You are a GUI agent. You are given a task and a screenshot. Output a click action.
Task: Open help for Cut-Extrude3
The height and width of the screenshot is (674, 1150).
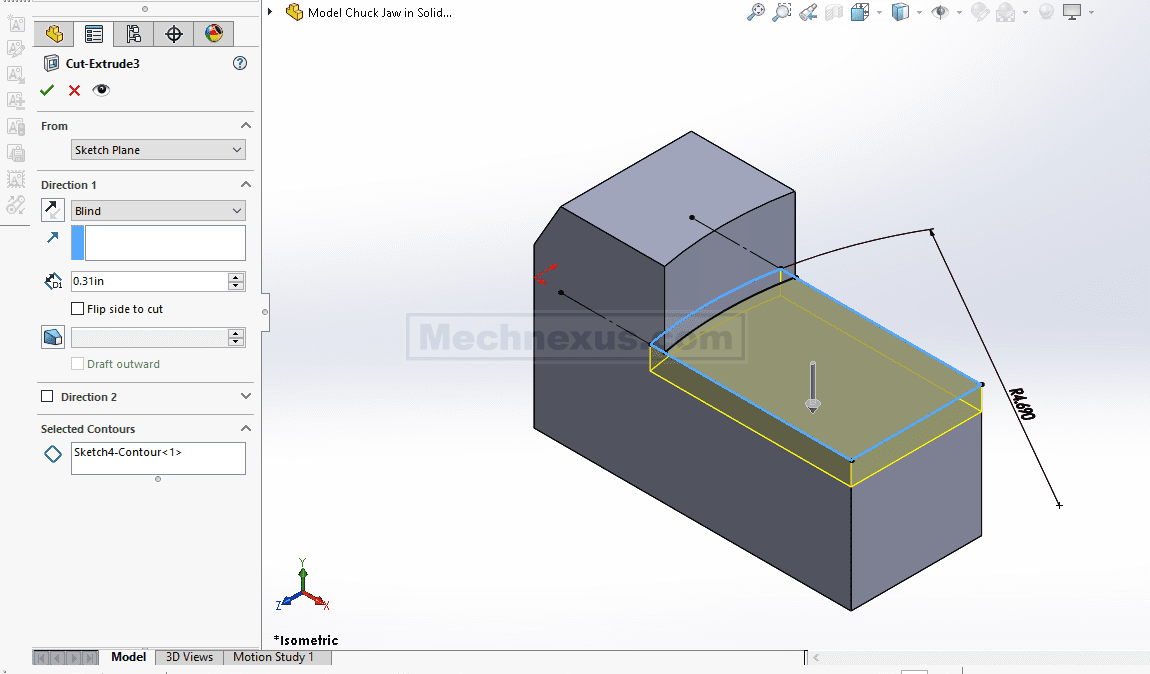pos(240,63)
